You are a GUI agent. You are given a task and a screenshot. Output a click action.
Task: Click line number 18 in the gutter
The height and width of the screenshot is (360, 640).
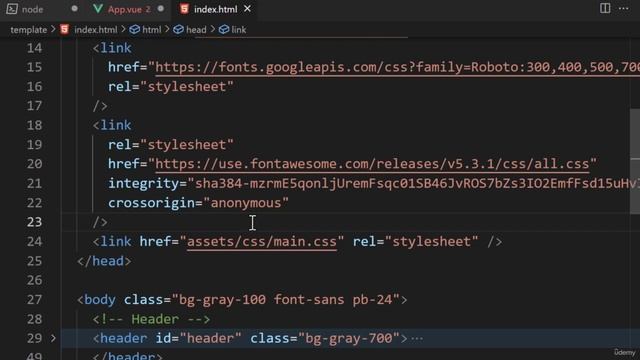click(x=34, y=125)
